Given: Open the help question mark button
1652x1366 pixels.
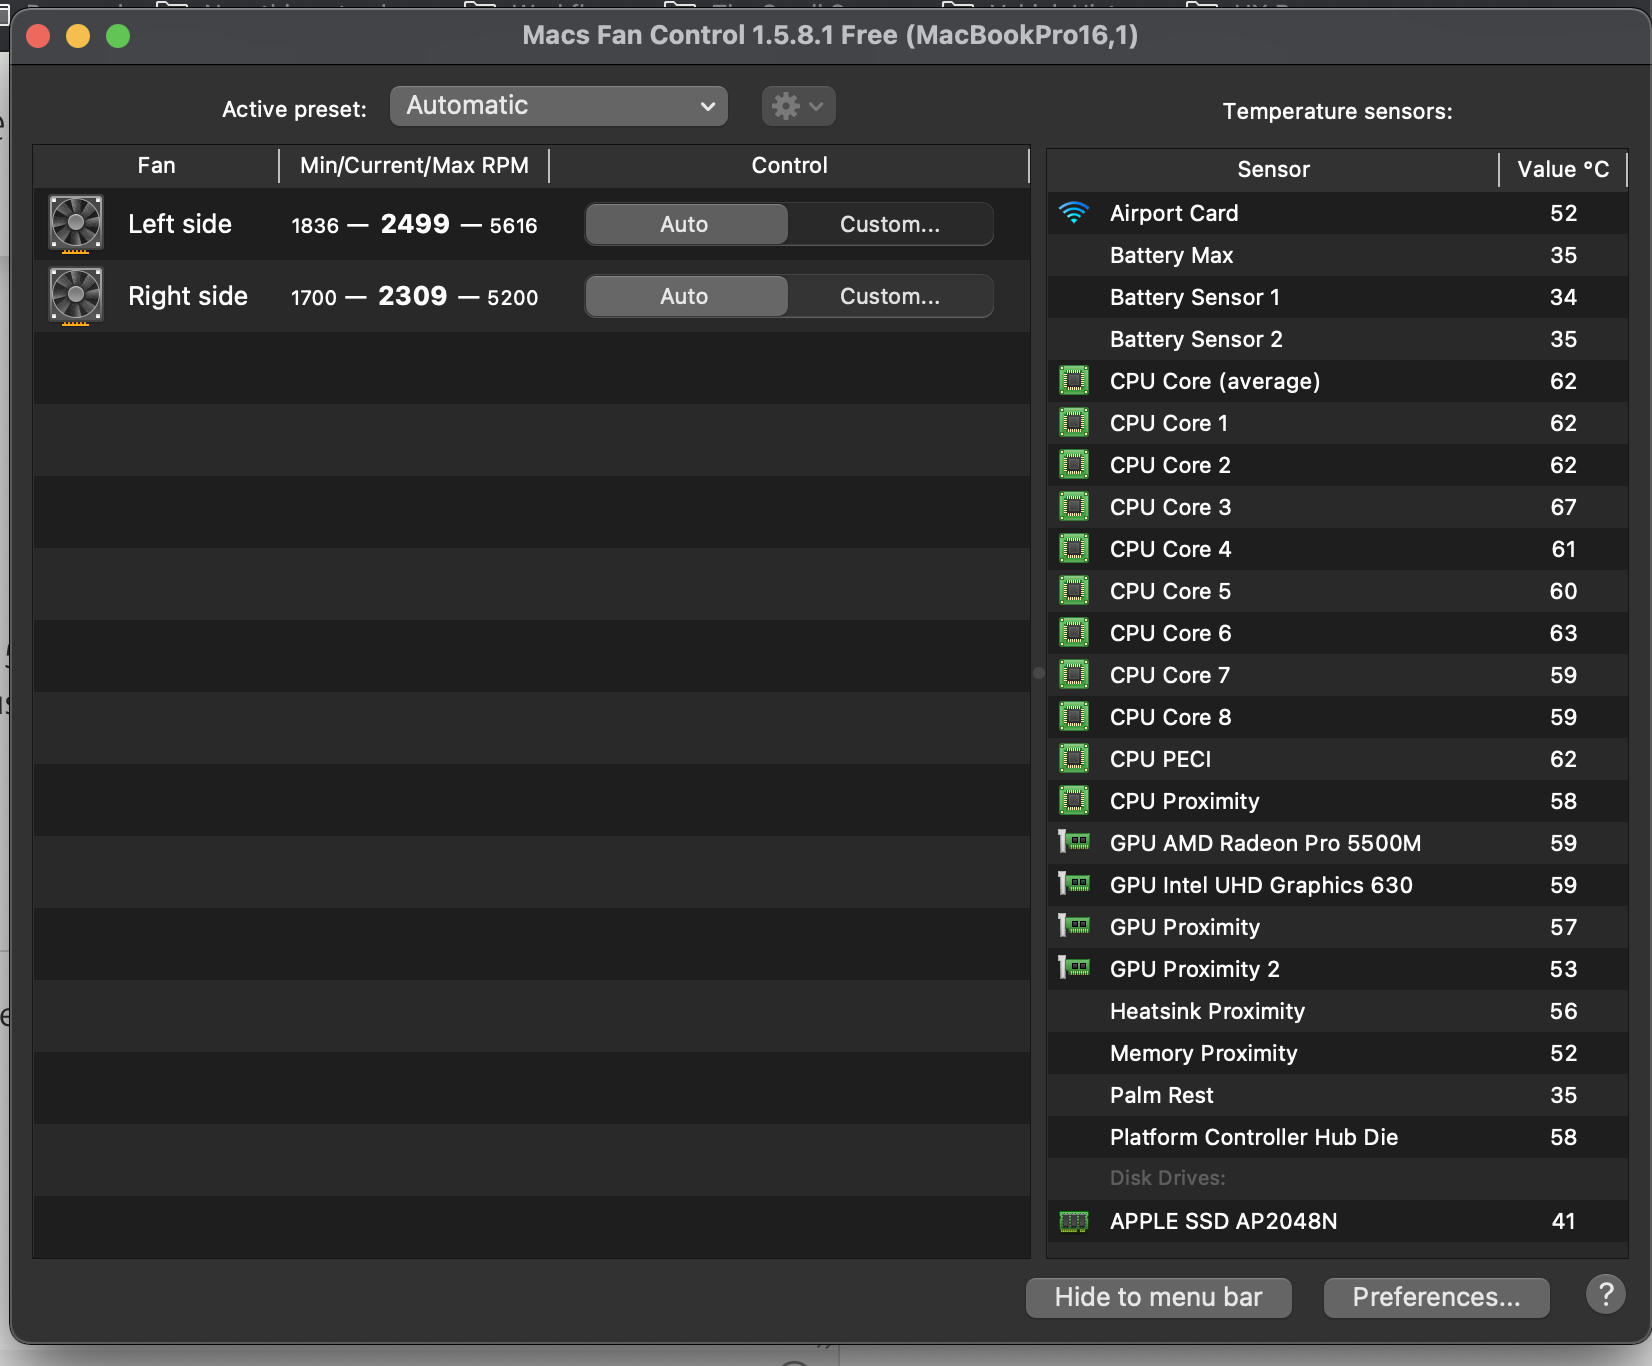Looking at the screenshot, I should (x=1606, y=1295).
